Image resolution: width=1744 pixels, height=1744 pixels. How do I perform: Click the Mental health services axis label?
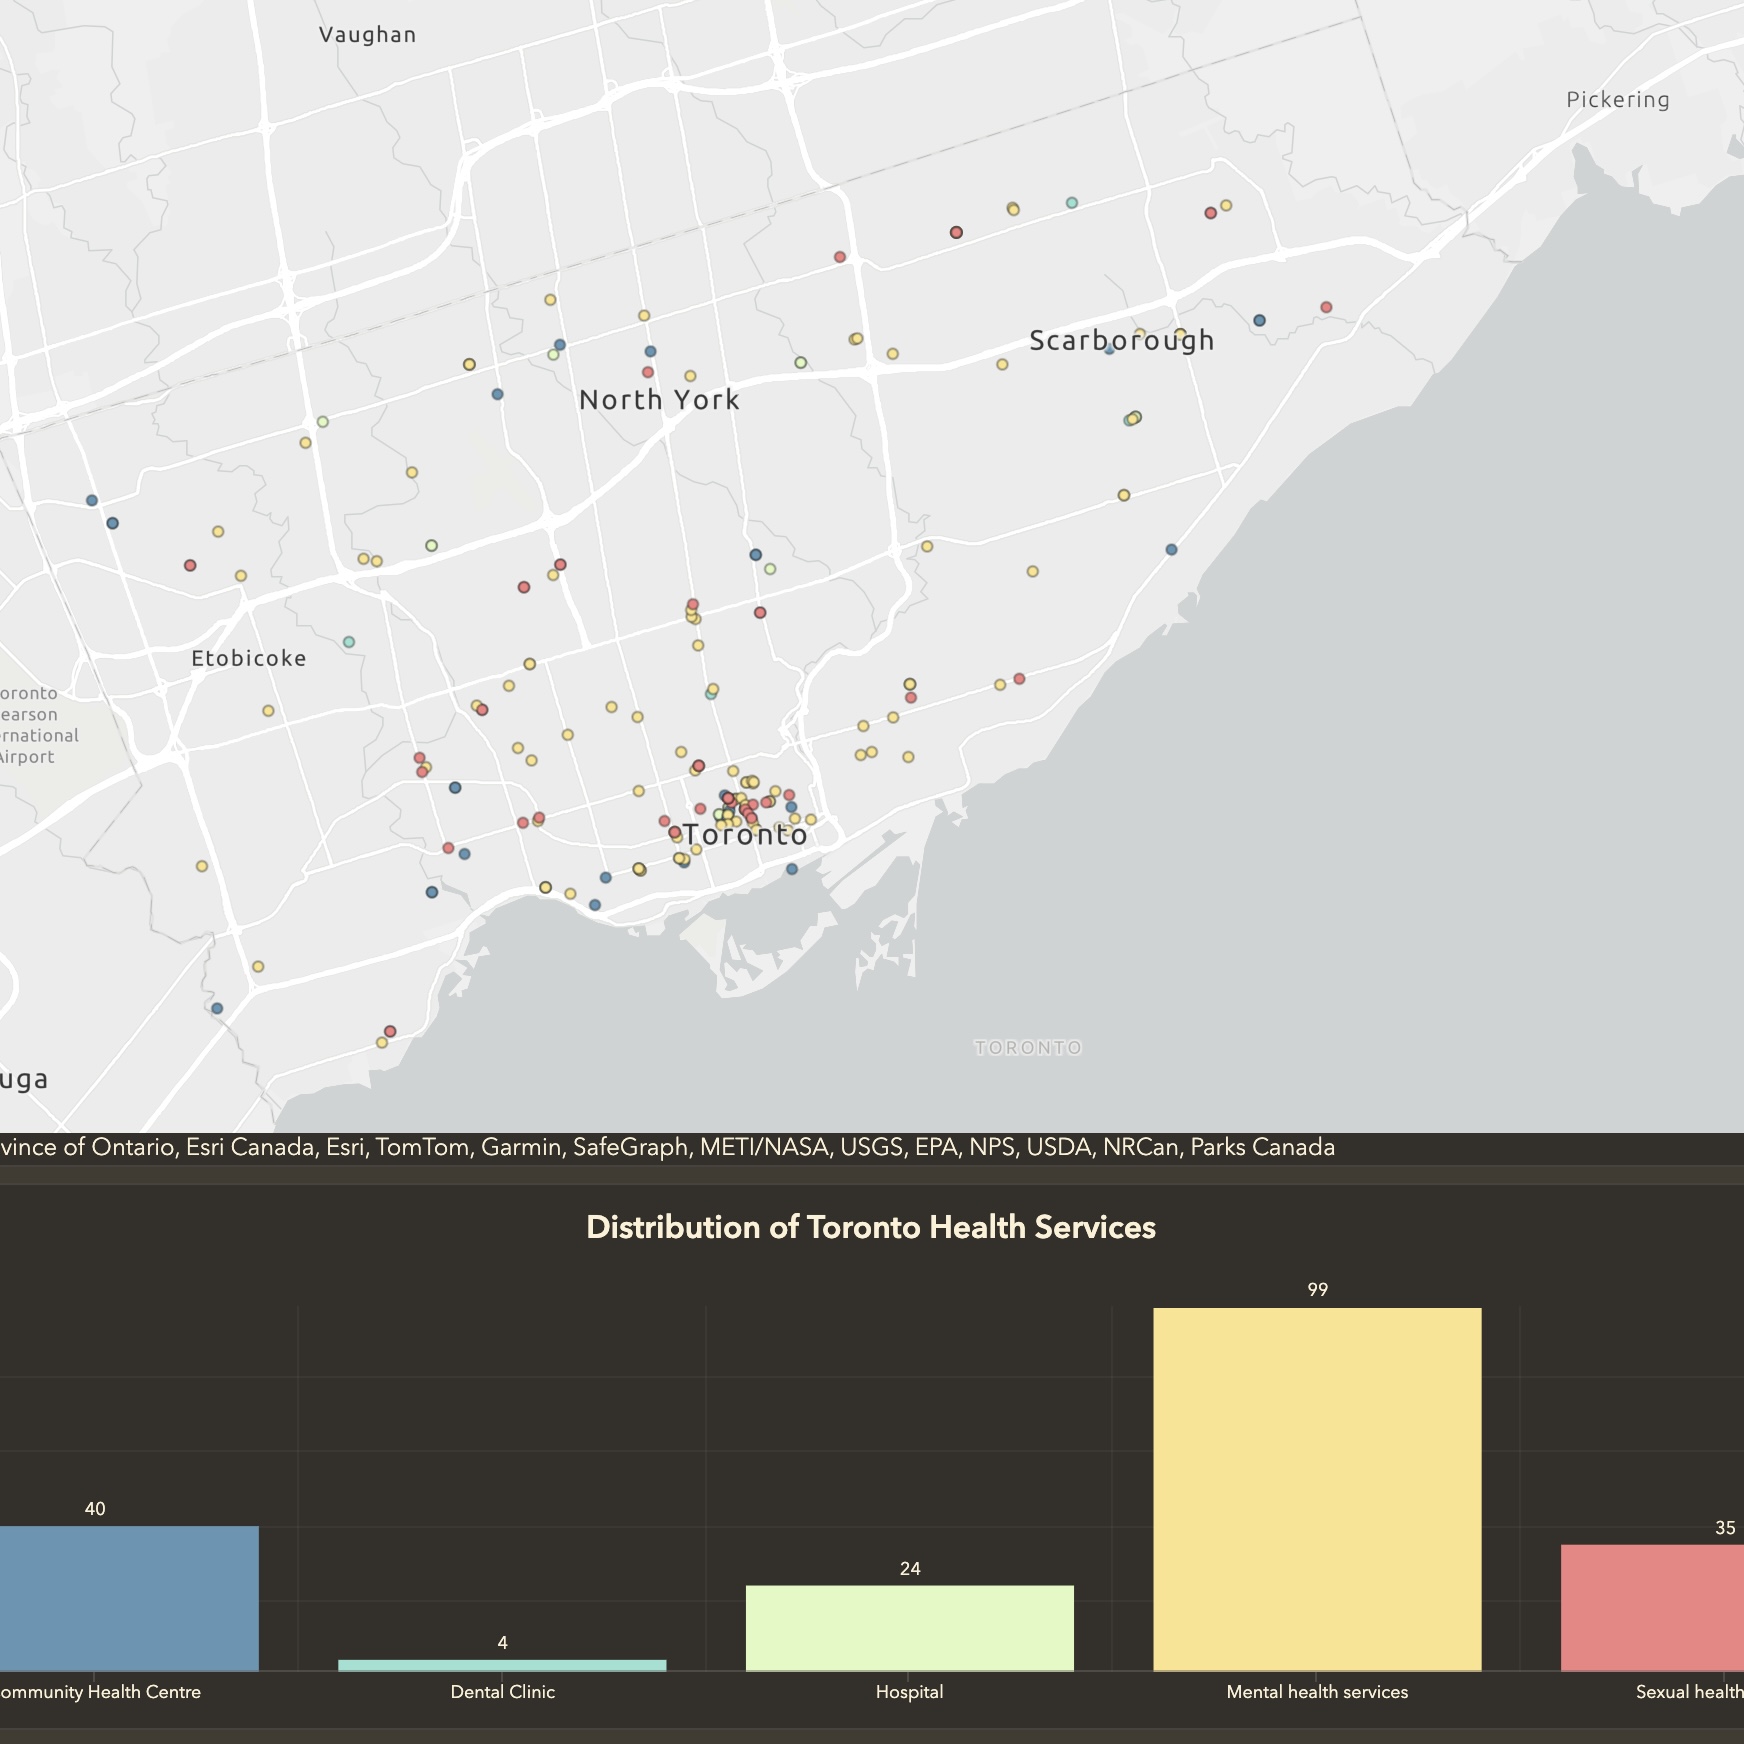coord(1317,1692)
